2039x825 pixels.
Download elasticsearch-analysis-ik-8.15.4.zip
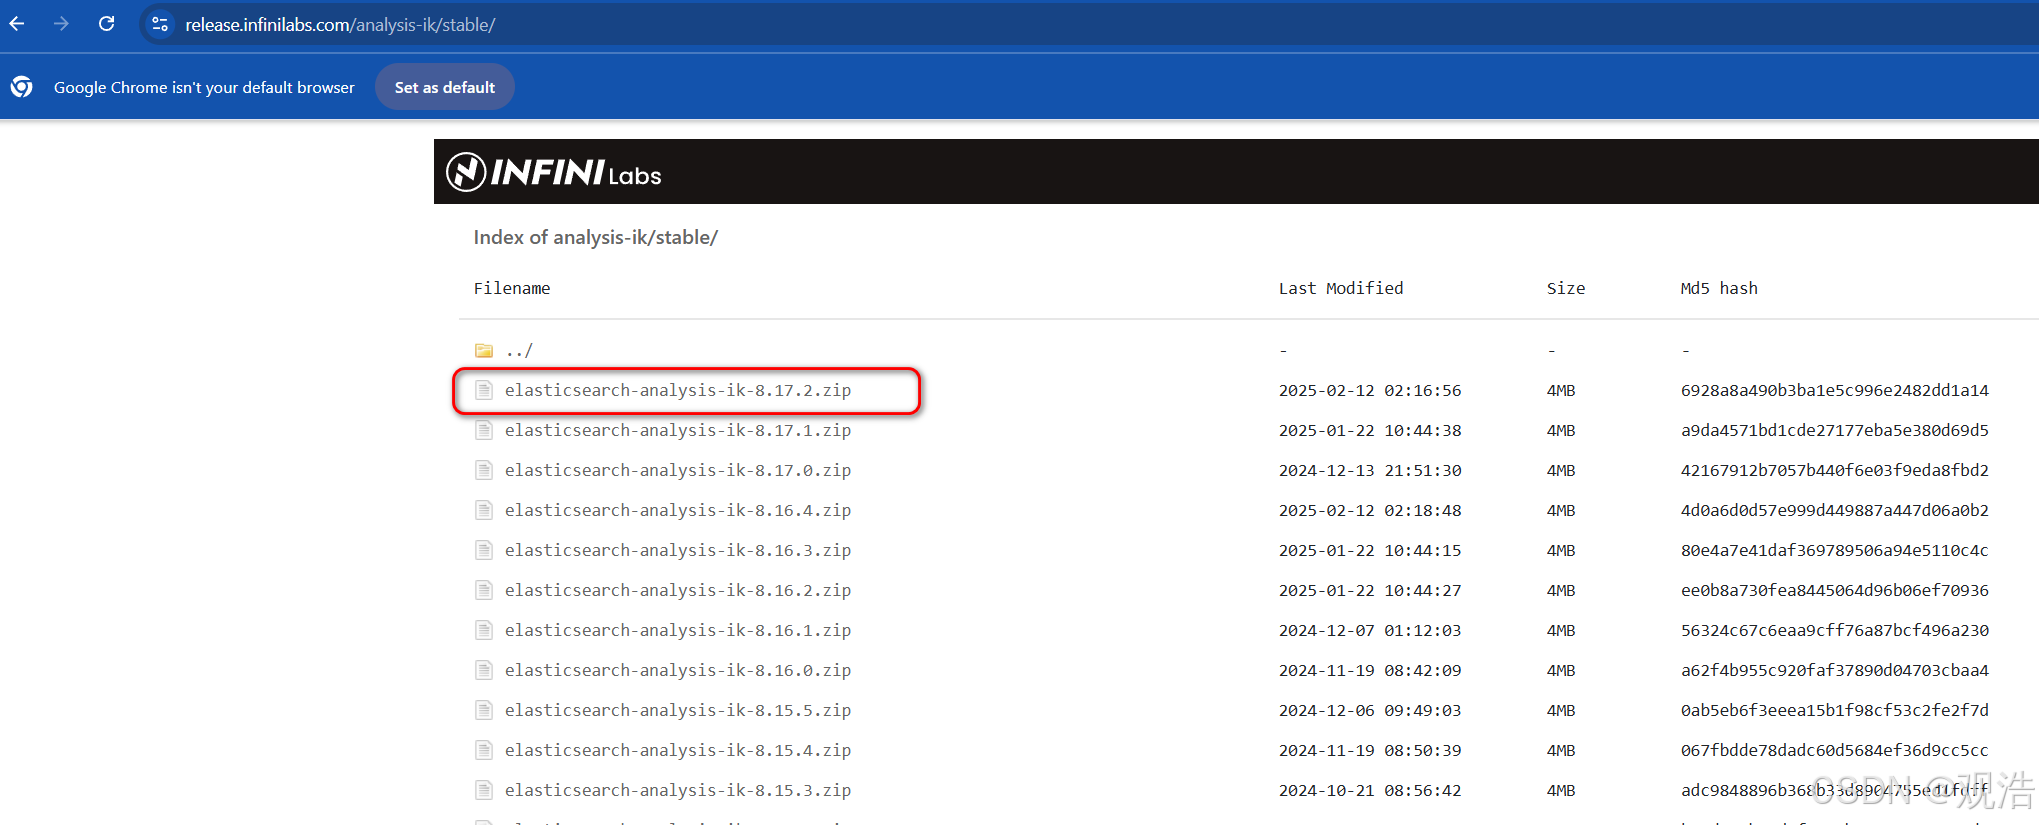coord(678,750)
